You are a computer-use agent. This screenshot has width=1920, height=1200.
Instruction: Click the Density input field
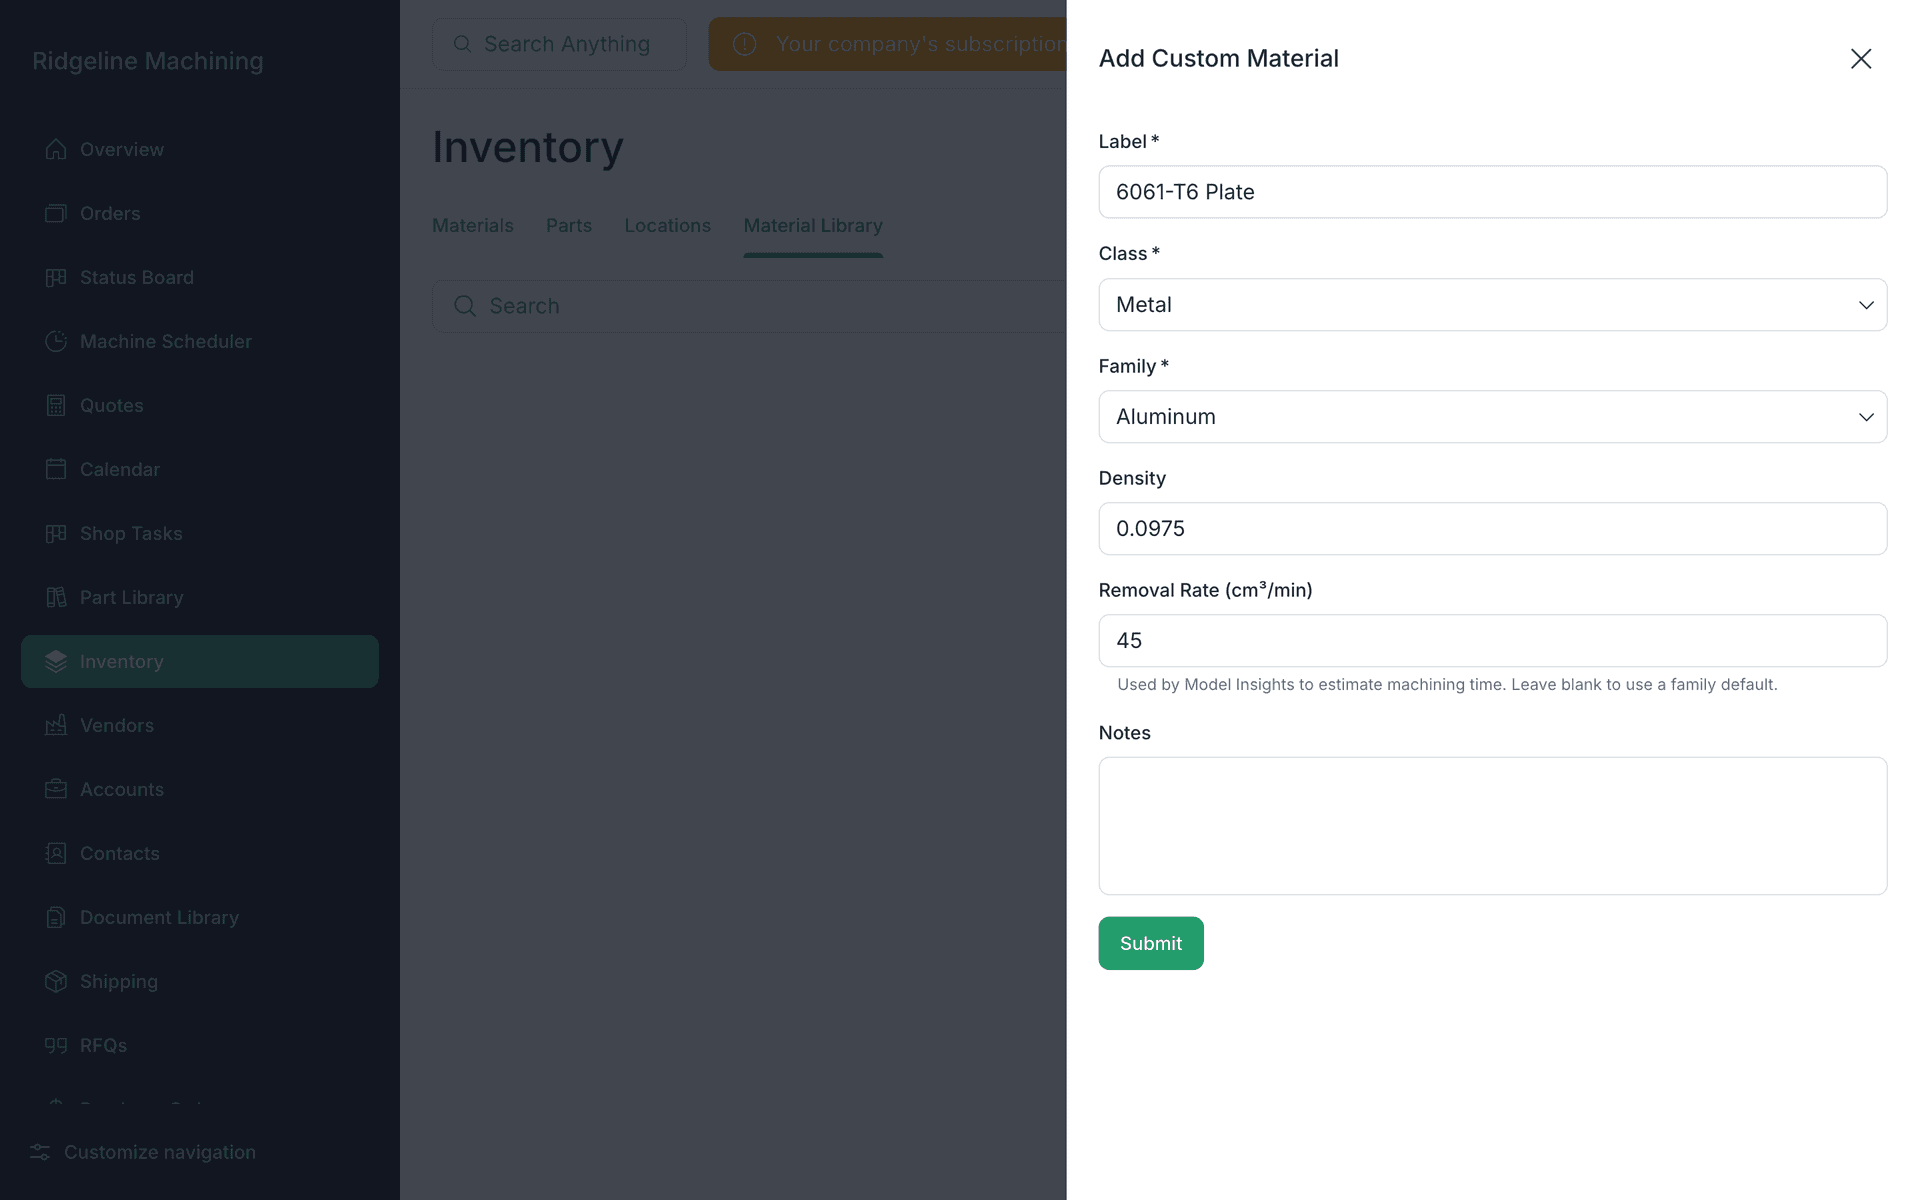tap(1492, 529)
